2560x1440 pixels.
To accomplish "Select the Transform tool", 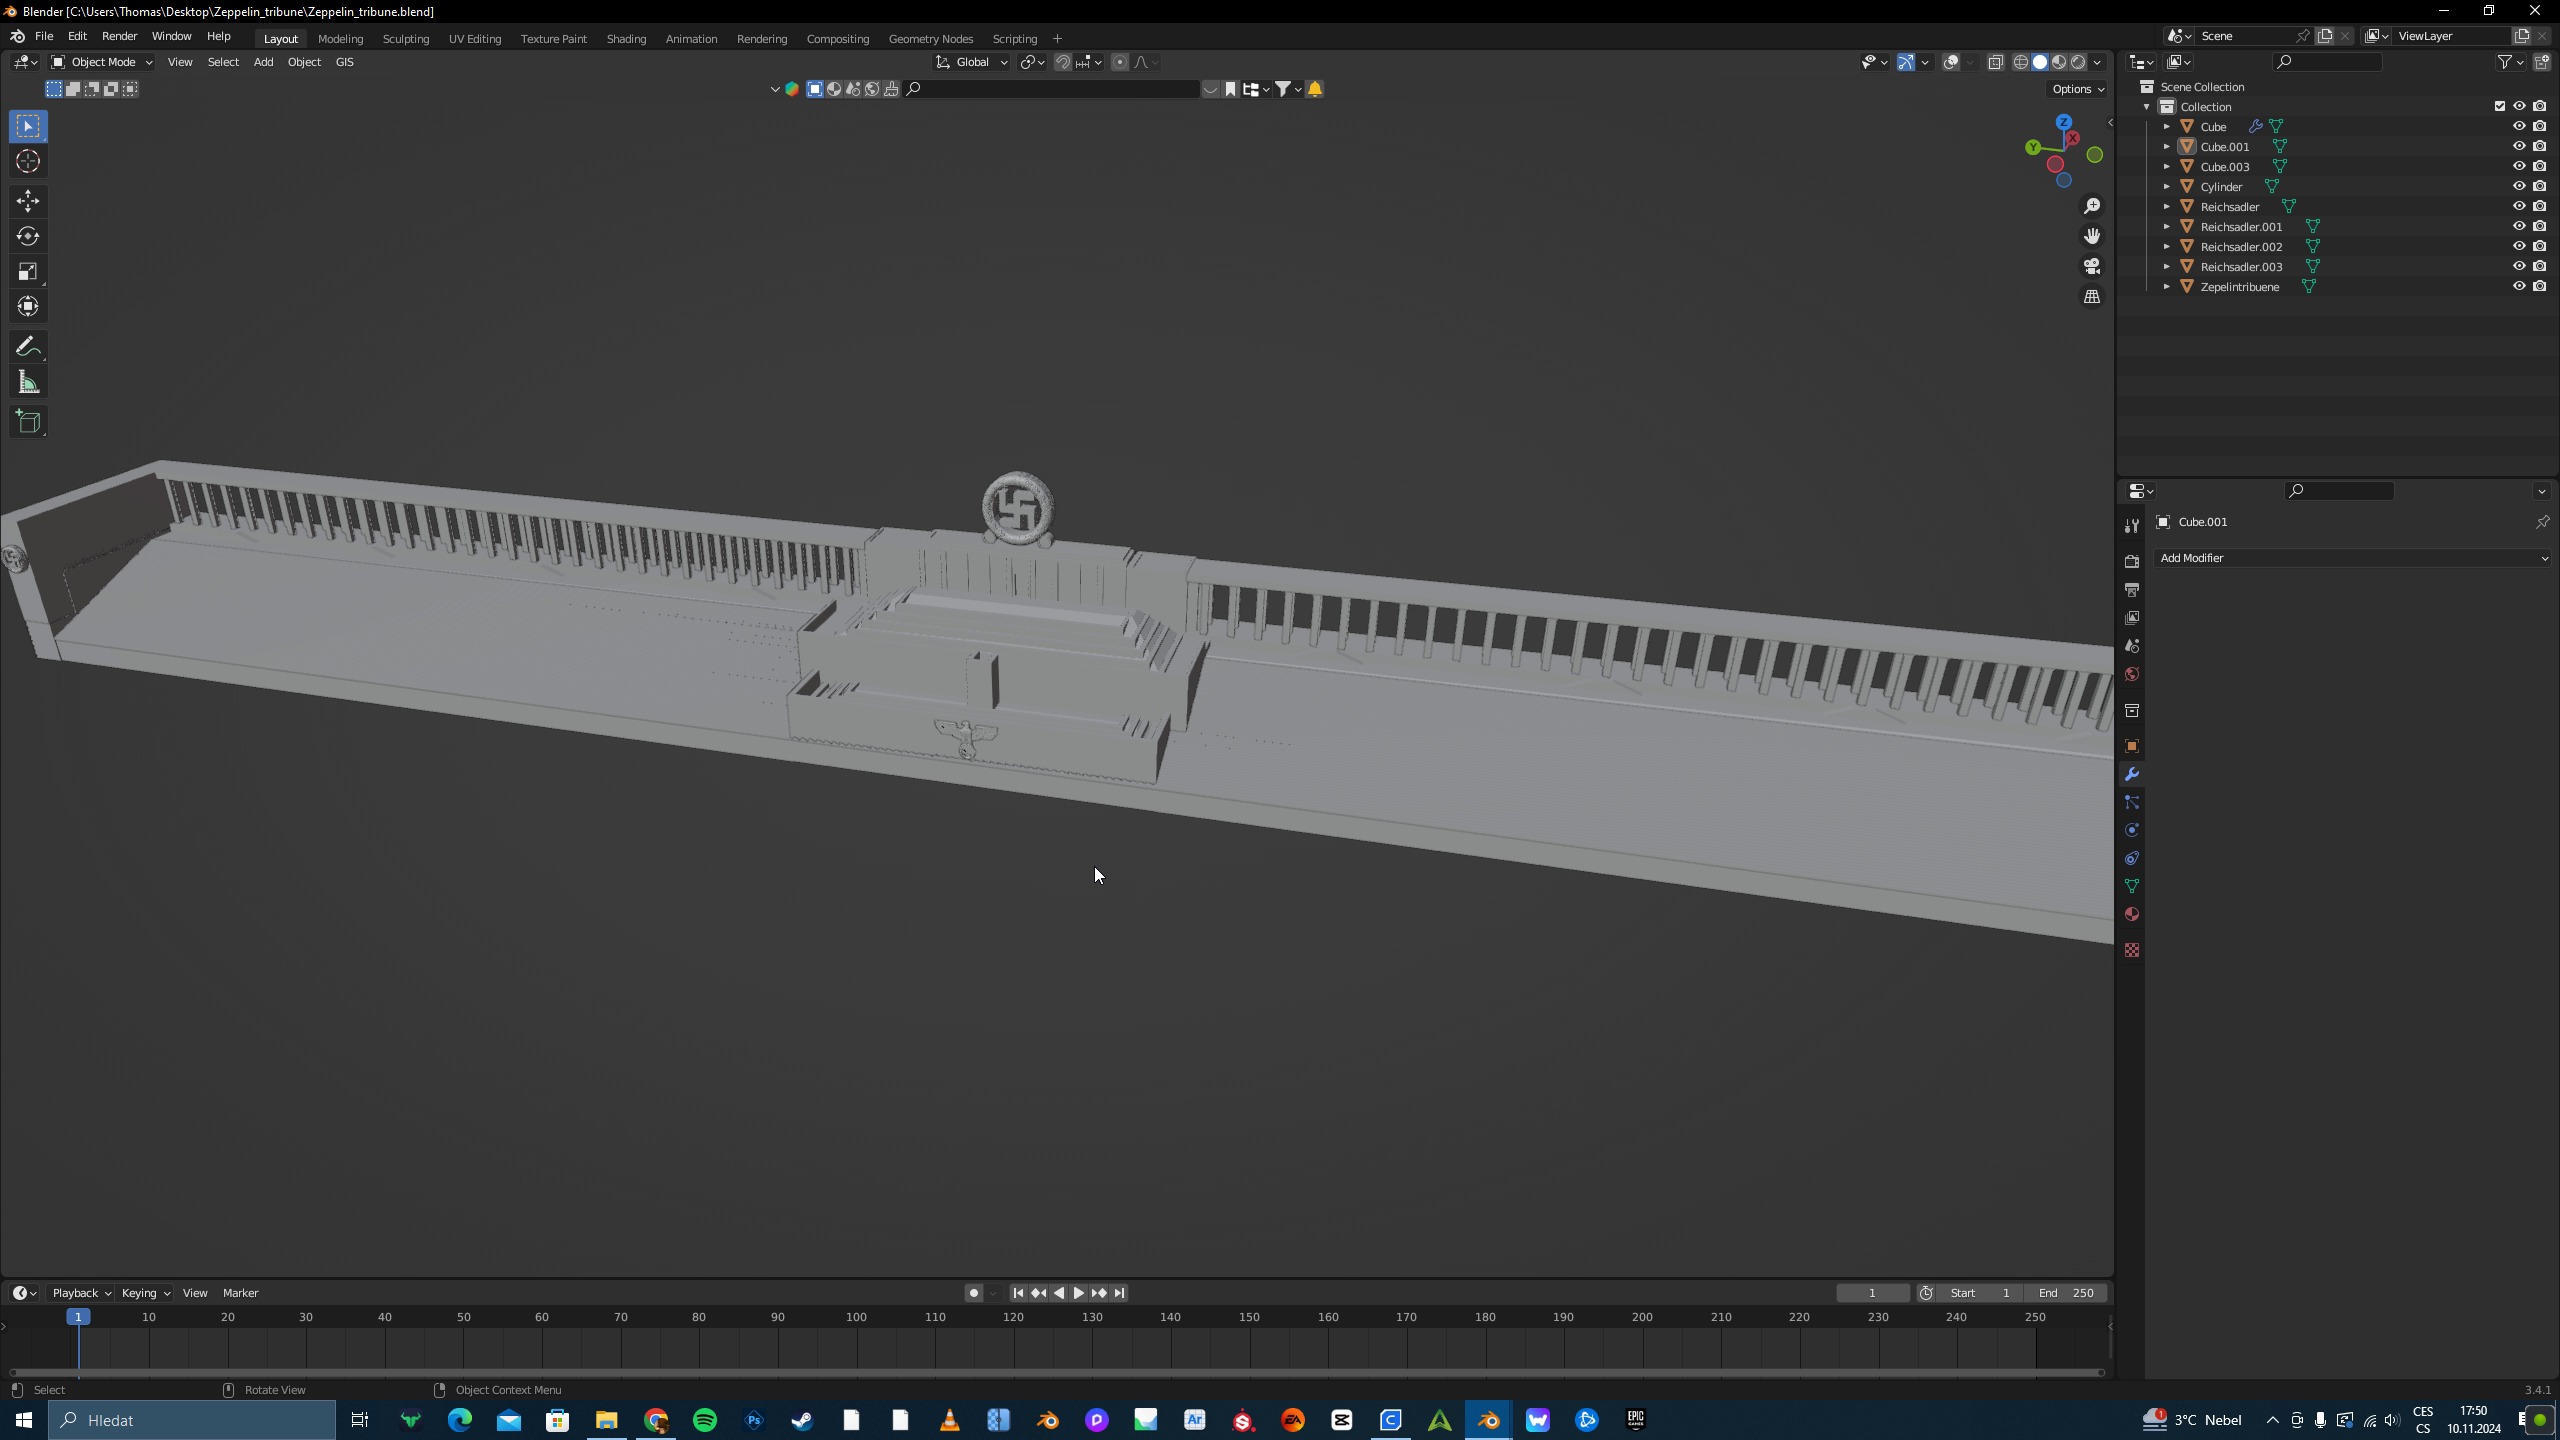I will pyautogui.click(x=28, y=307).
